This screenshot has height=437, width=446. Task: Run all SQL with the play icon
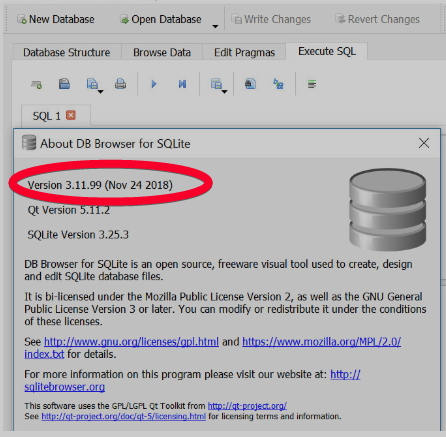[154, 84]
